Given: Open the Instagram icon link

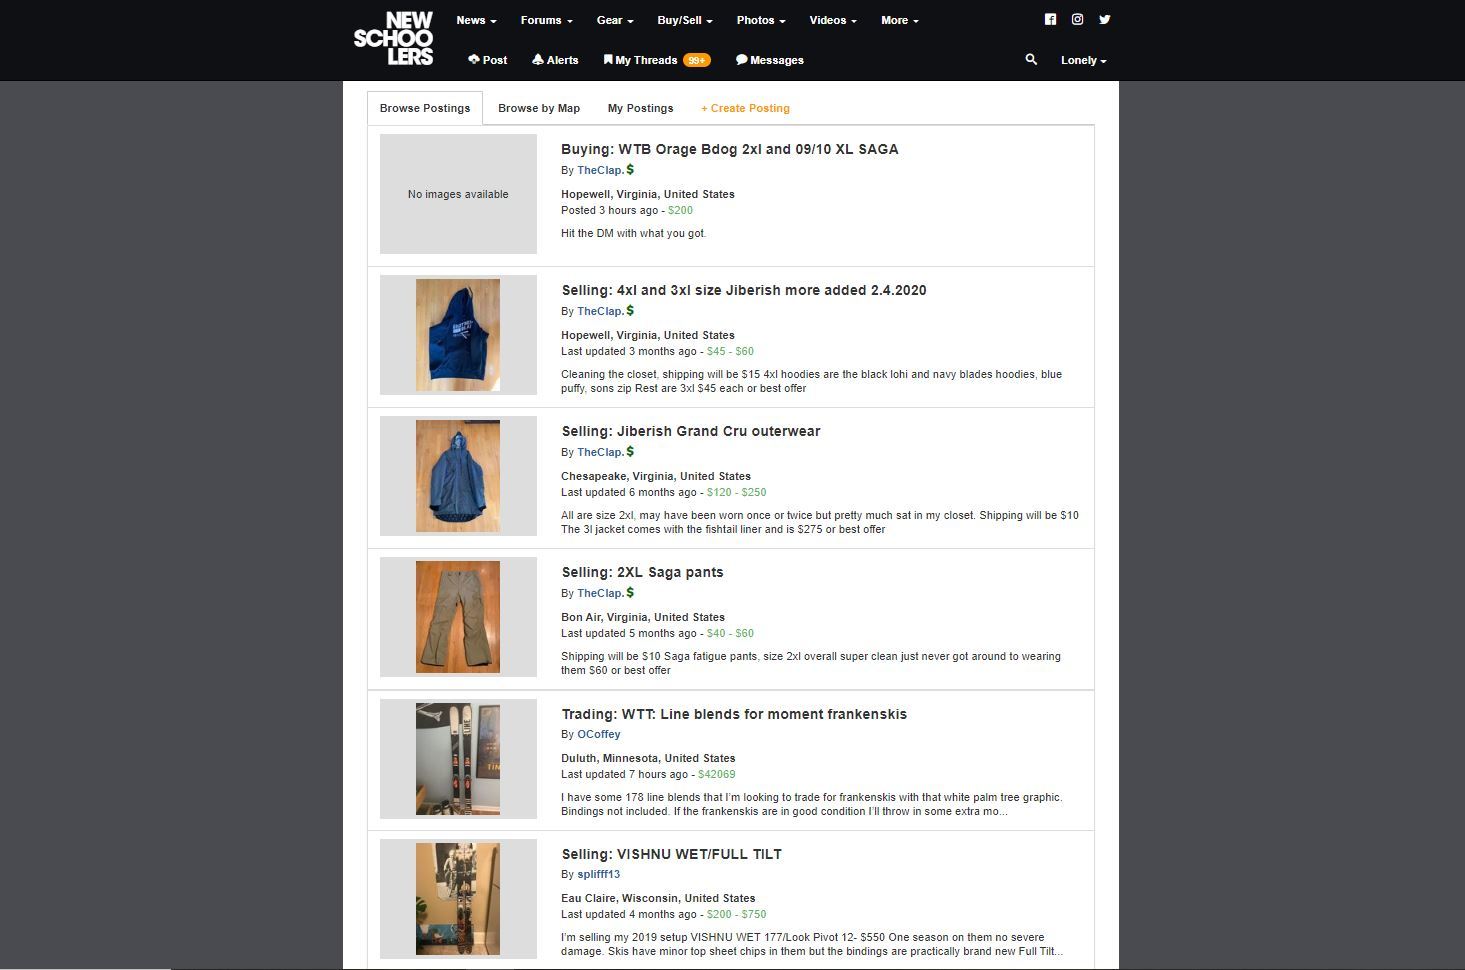Looking at the screenshot, I should pos(1077,19).
